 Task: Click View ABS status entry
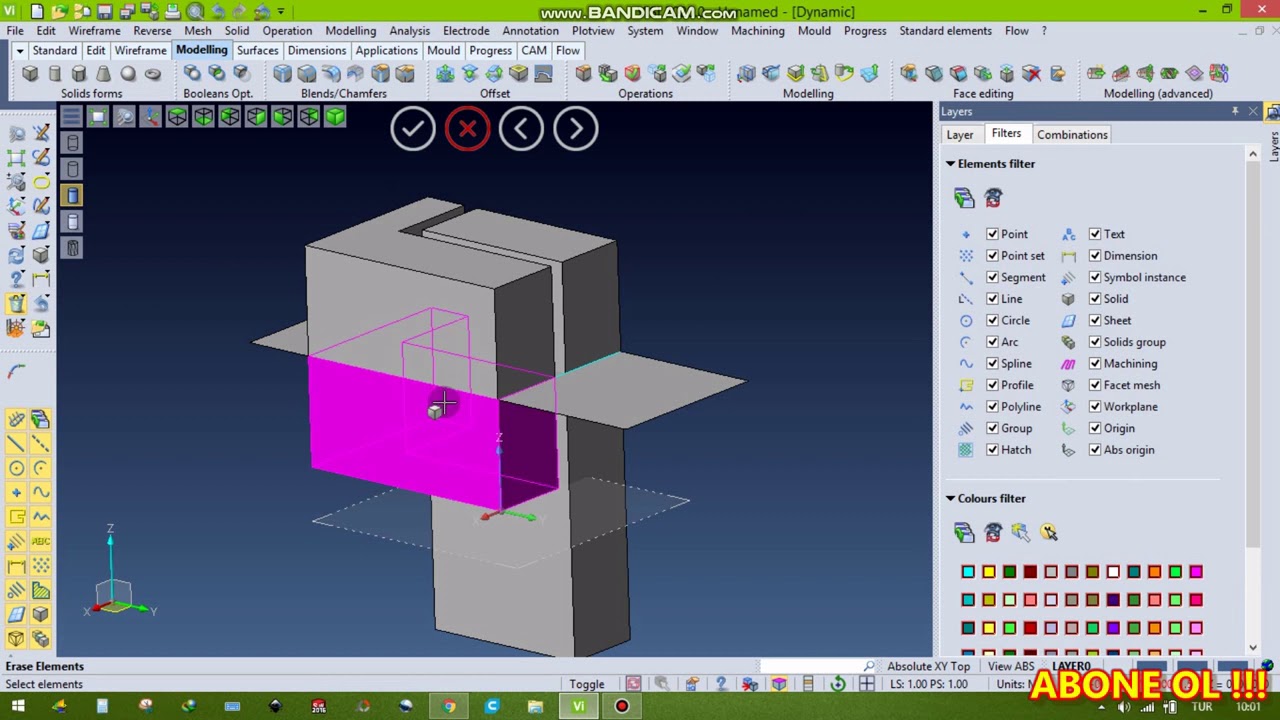(x=1011, y=666)
